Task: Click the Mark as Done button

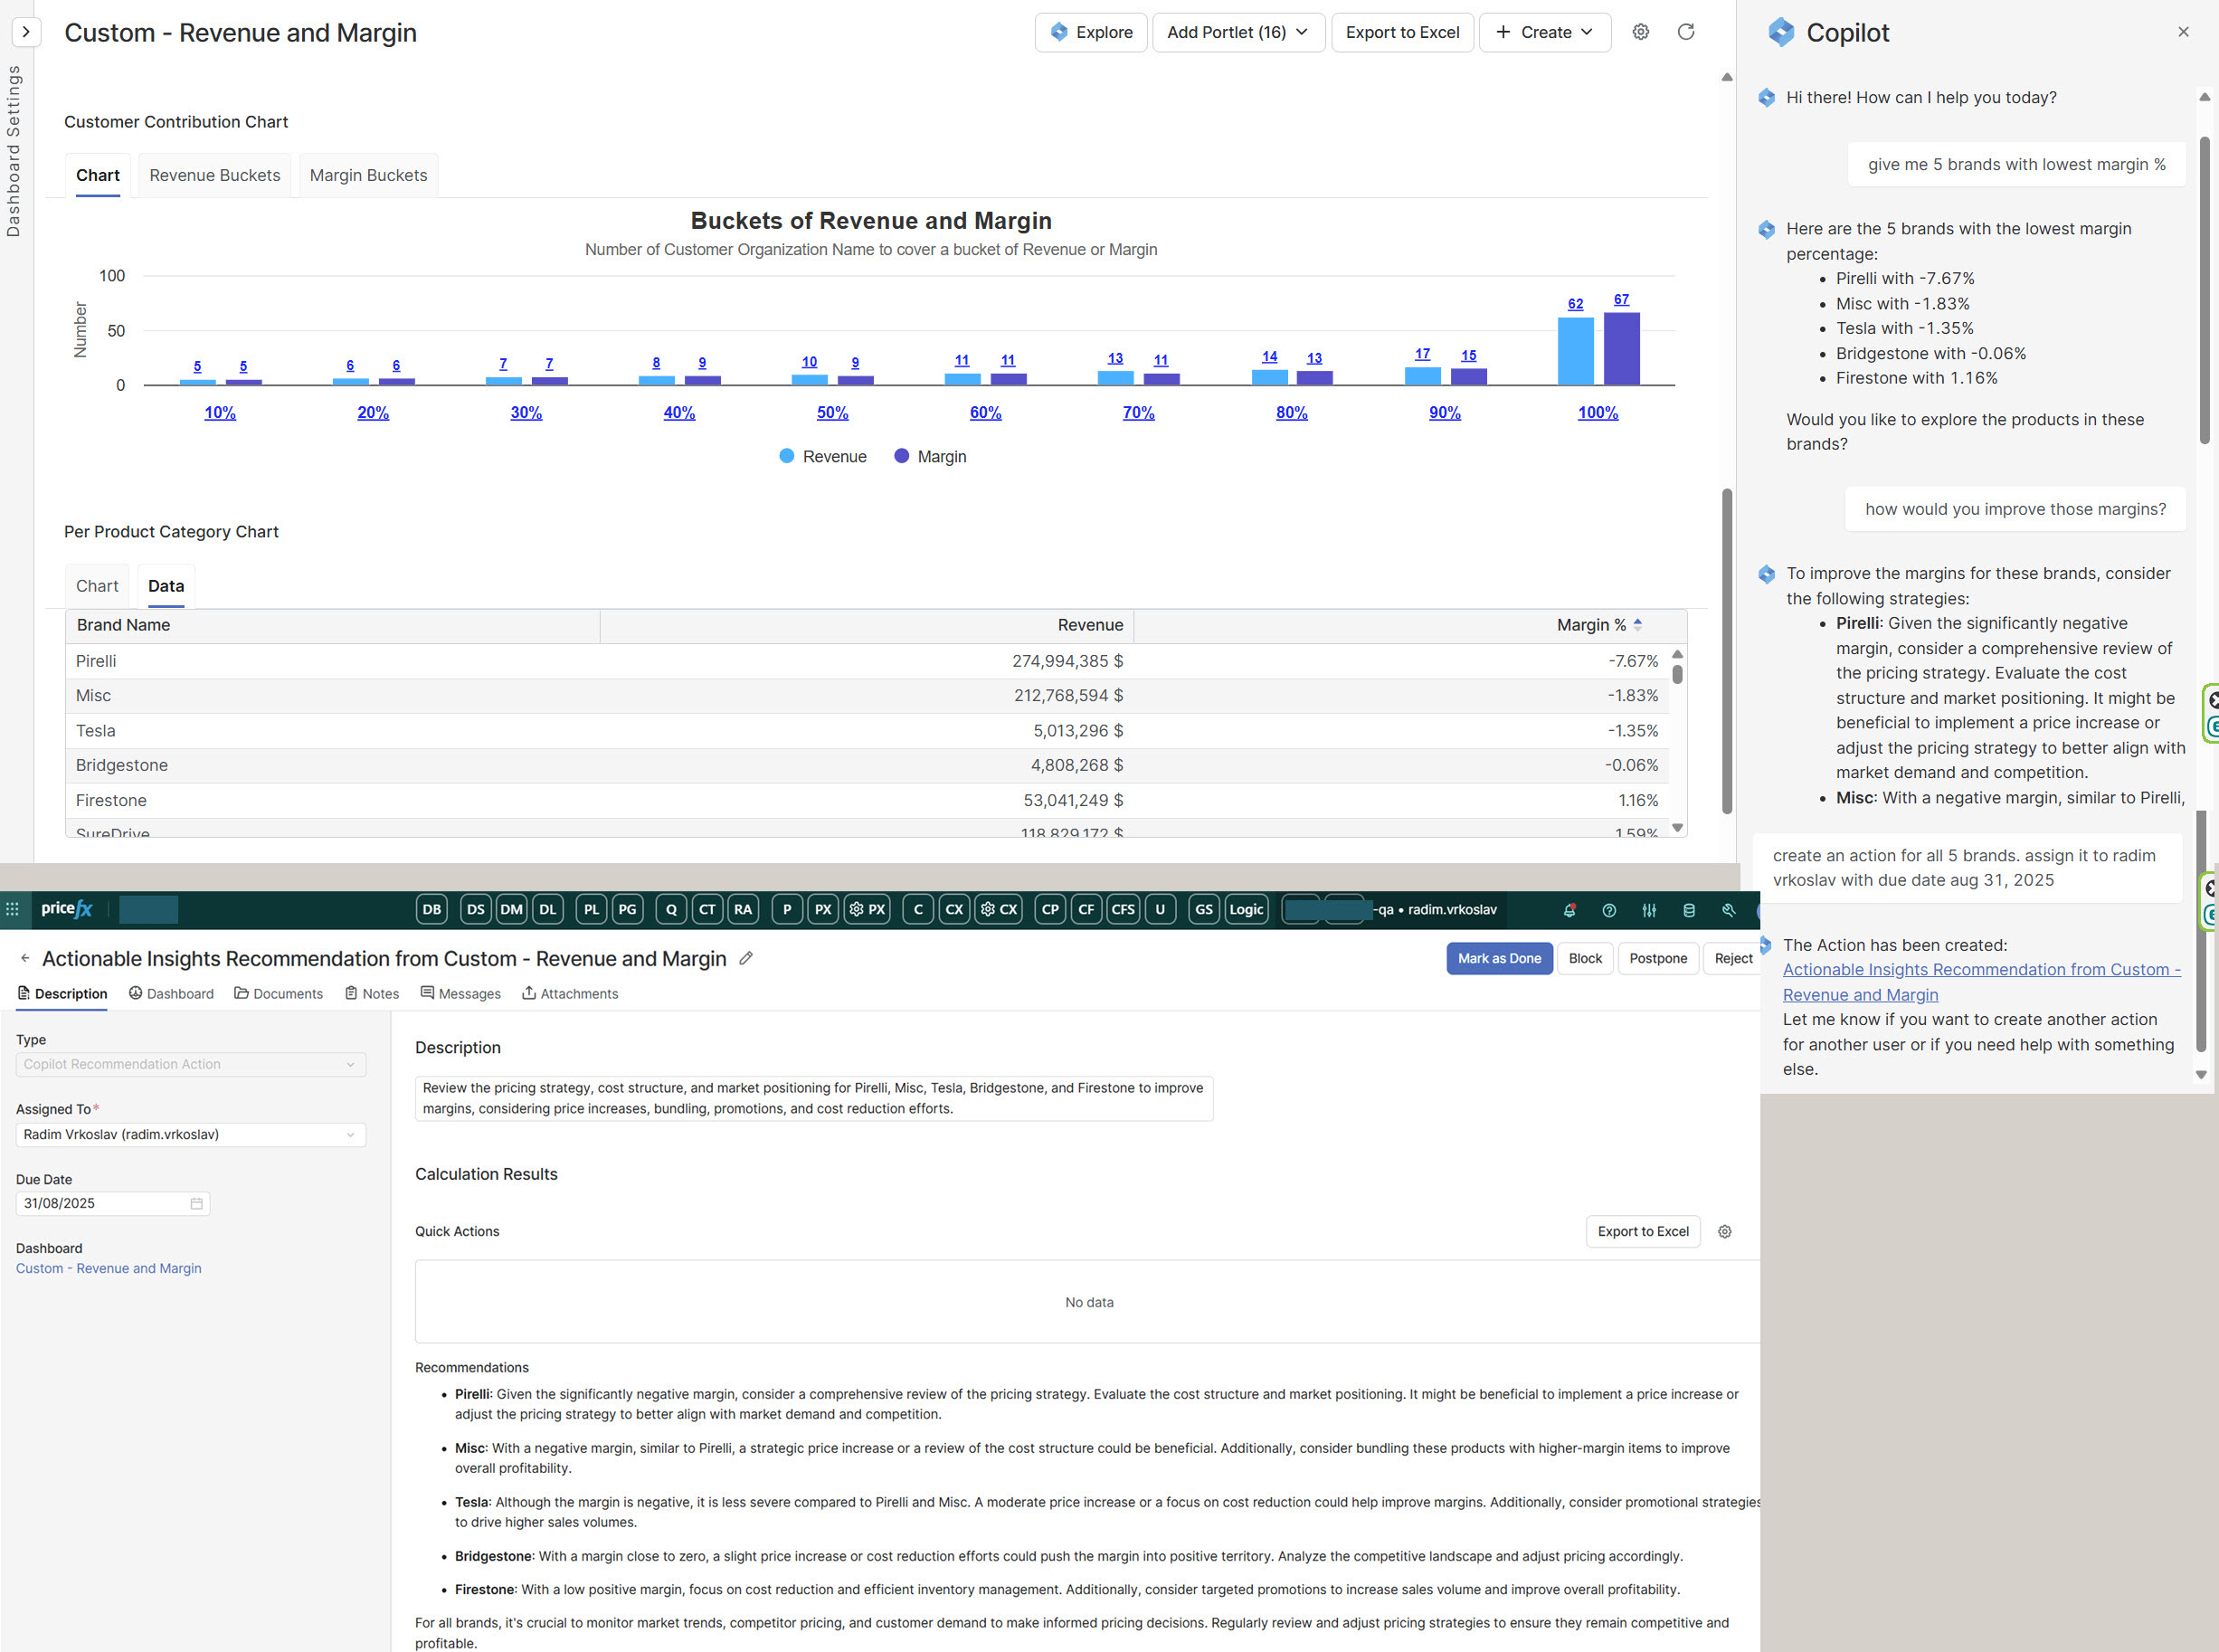Action: (1498, 958)
